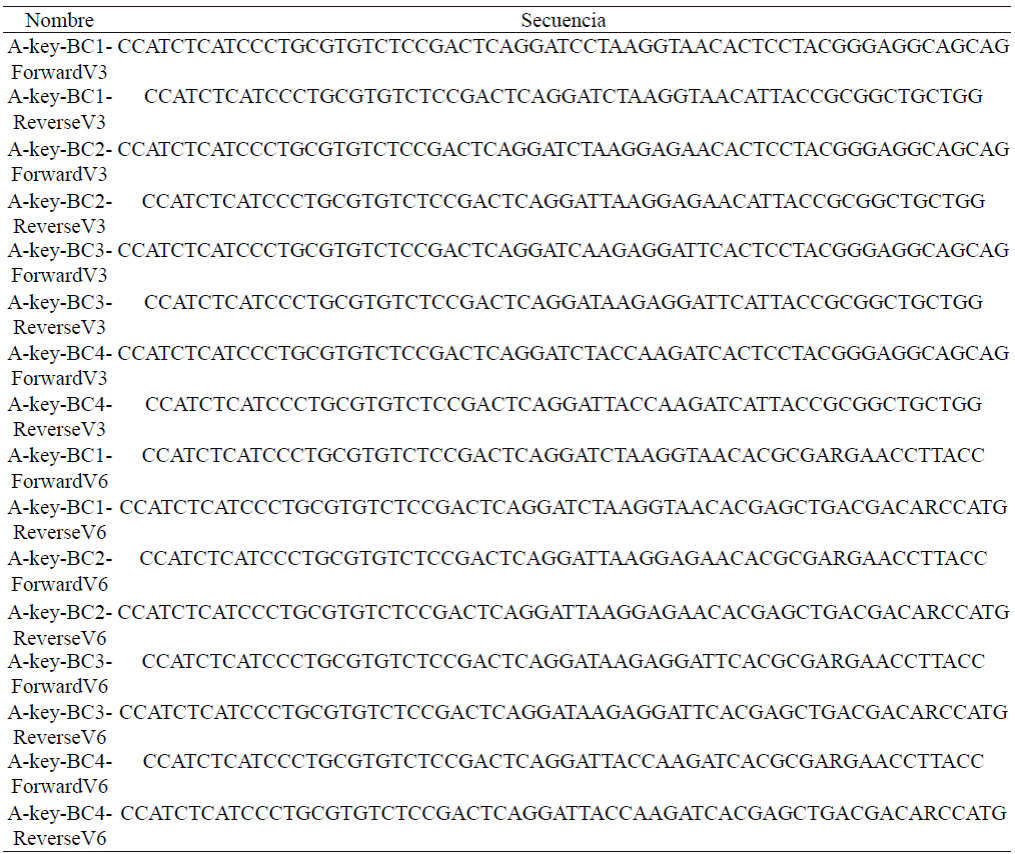Select the A-key-BC3-ReverseV6 name cell
Screen dimensions: 1015x854
point(60,725)
